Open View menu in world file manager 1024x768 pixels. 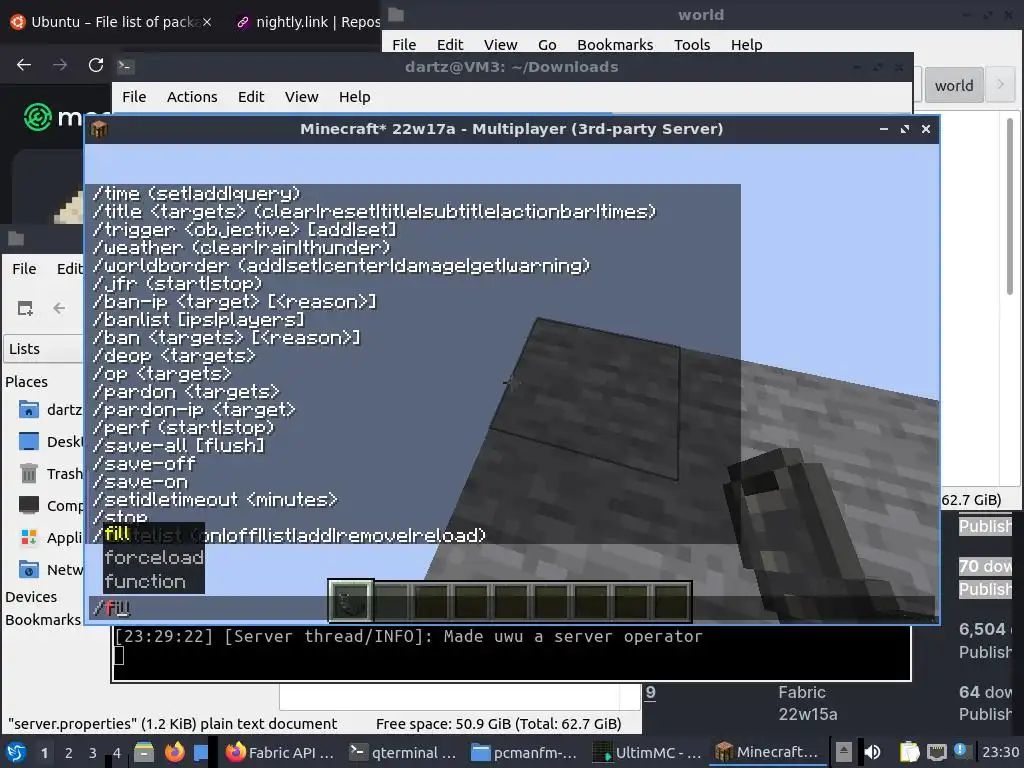[500, 44]
